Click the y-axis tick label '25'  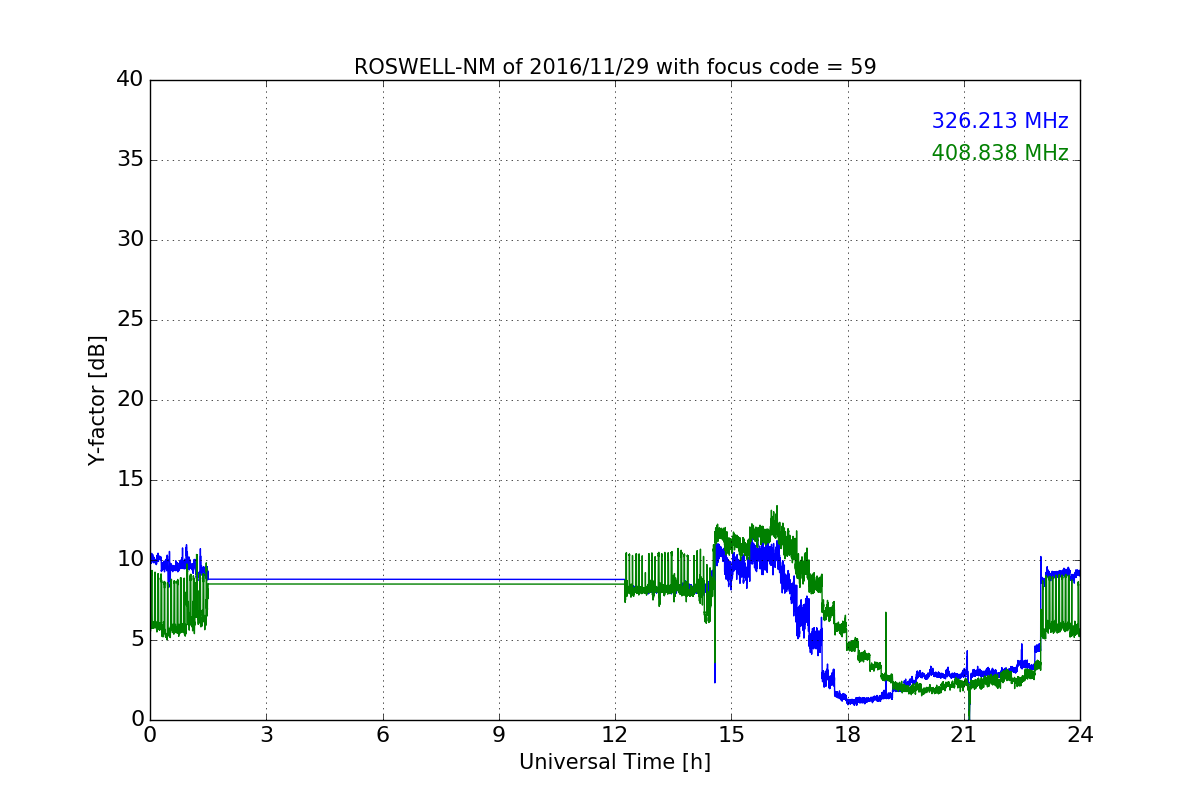tap(130, 320)
